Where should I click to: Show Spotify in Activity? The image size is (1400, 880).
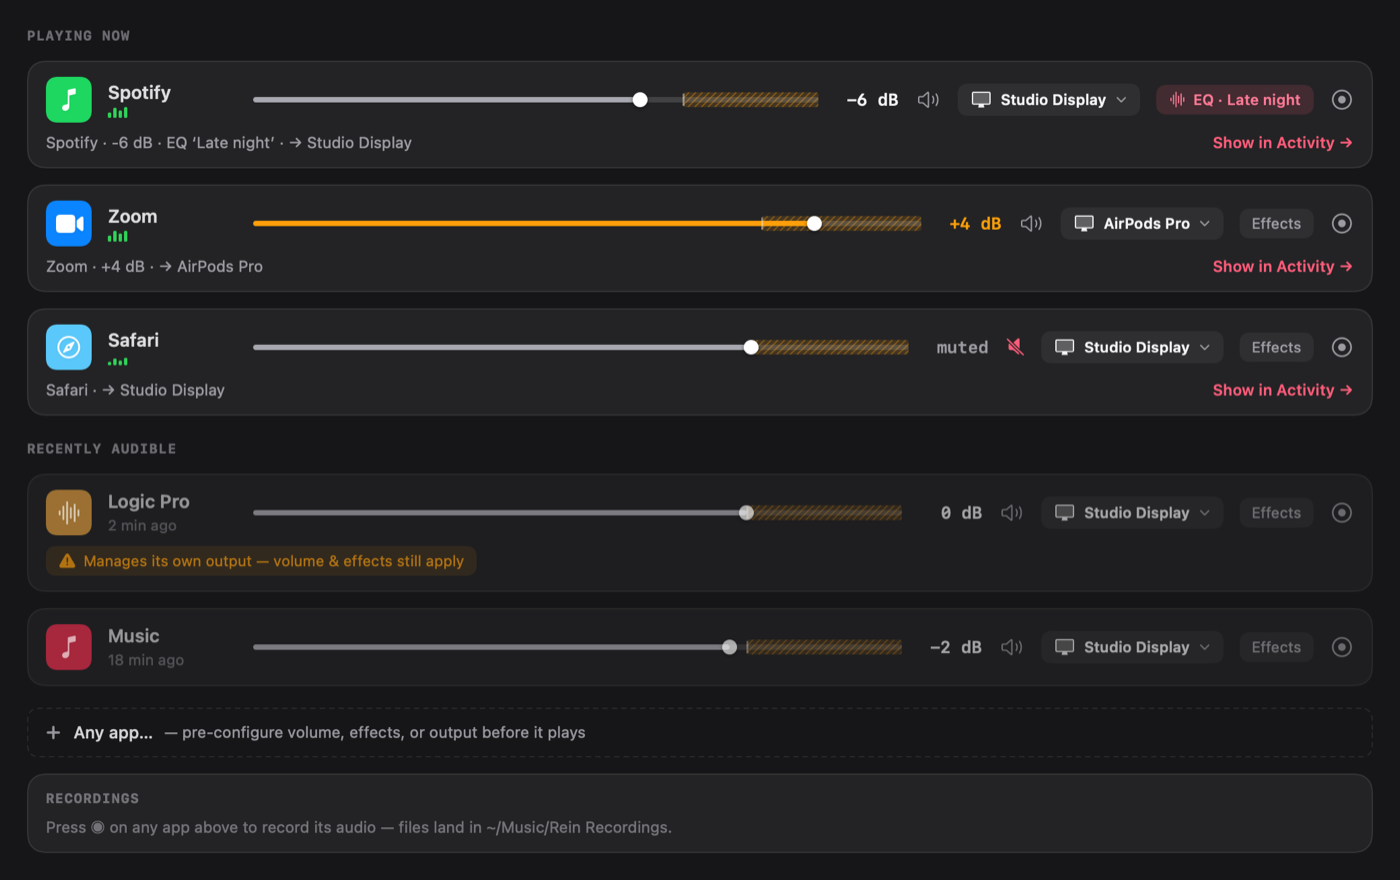tap(1282, 143)
